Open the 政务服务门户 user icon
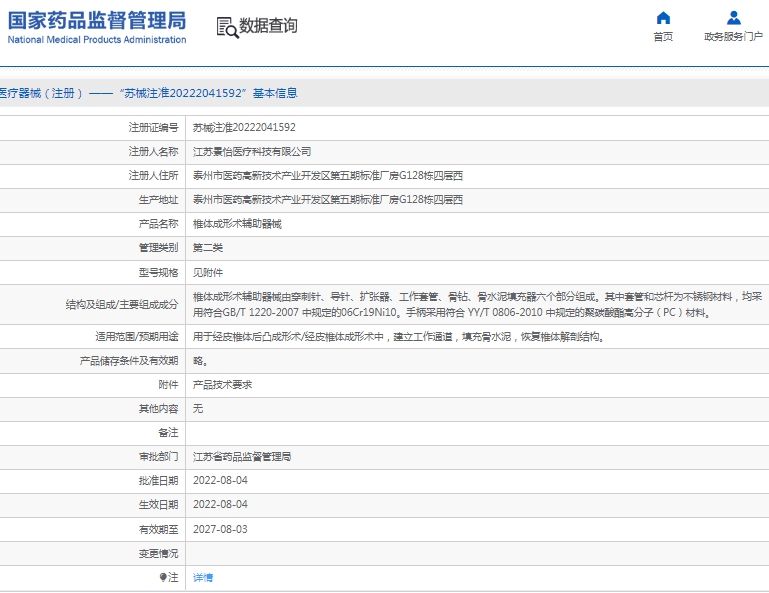 pos(734,18)
